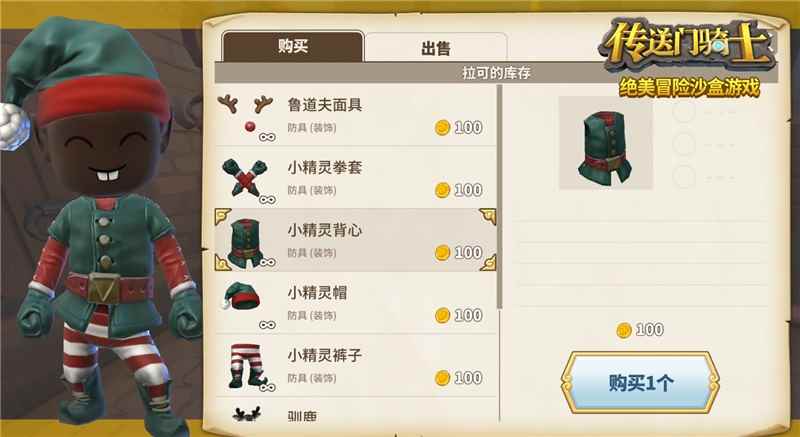Click the 小精灵拳套 item name text
The width and height of the screenshot is (800, 437).
[x=324, y=168]
